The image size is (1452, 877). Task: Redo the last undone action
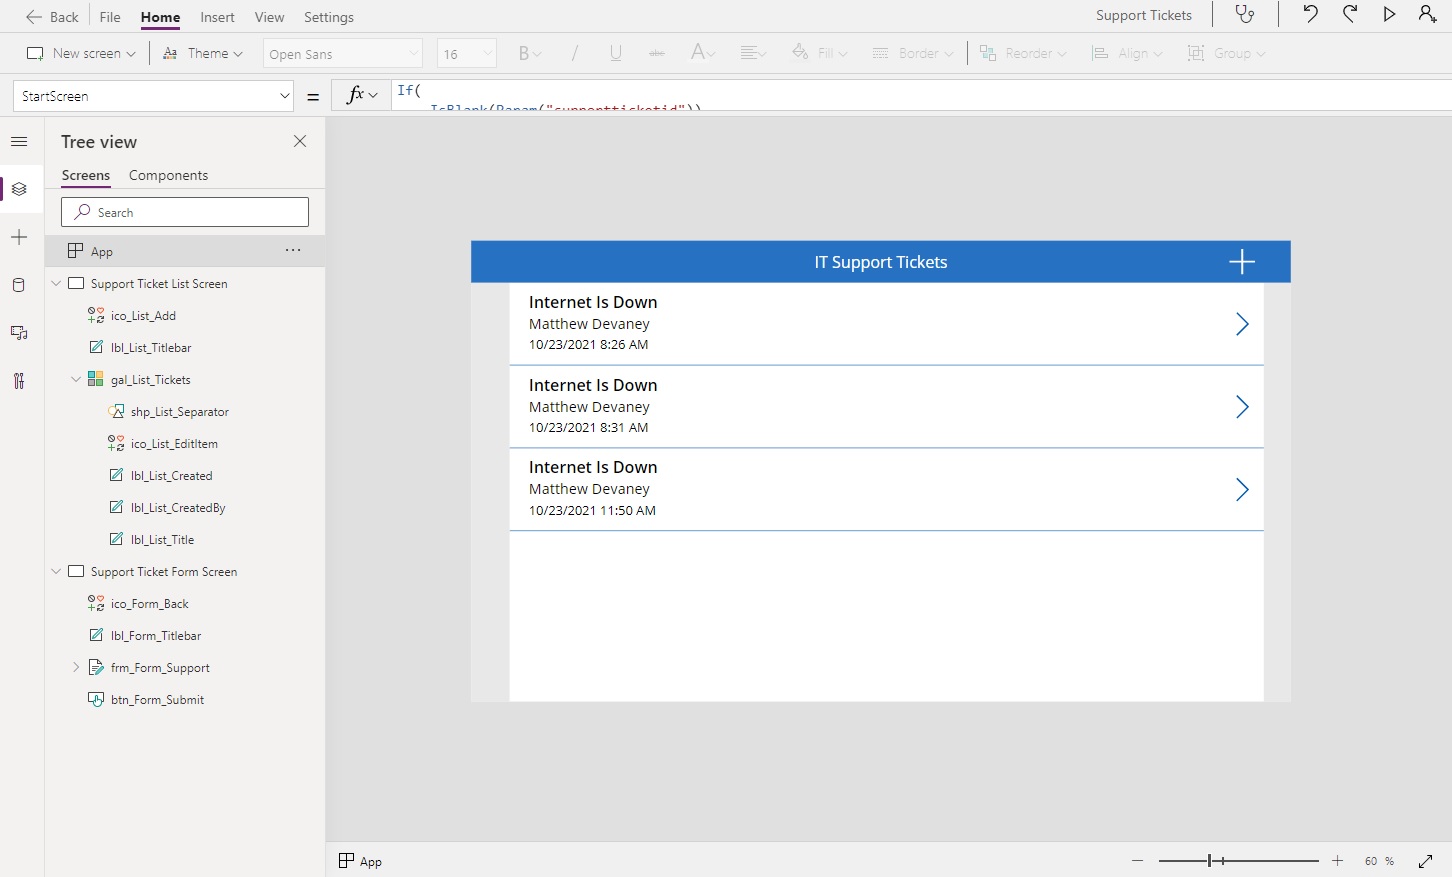click(1350, 14)
